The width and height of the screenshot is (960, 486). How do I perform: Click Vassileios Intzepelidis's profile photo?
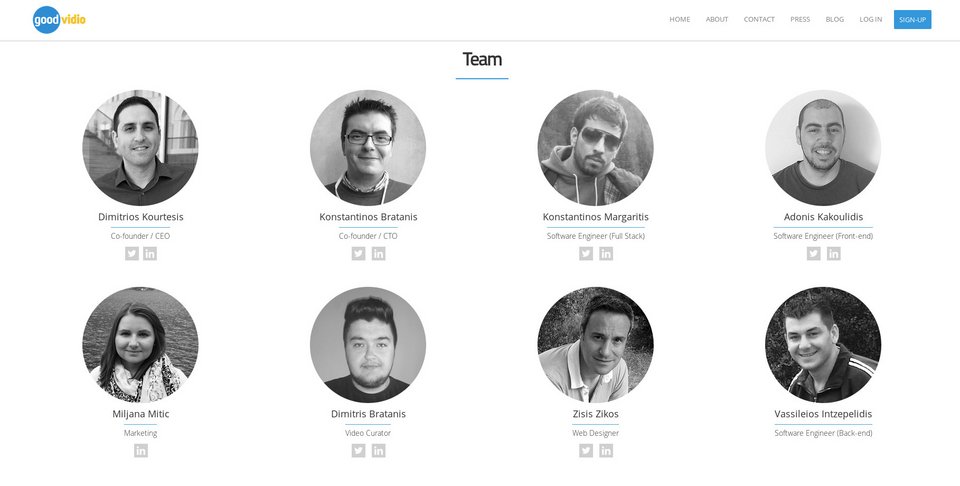click(823, 345)
